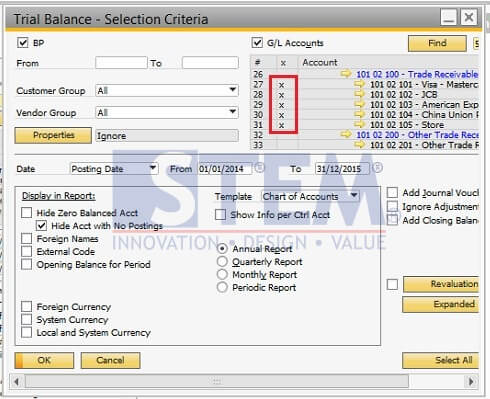
Task: Click the BP To input field
Action: tap(210, 63)
